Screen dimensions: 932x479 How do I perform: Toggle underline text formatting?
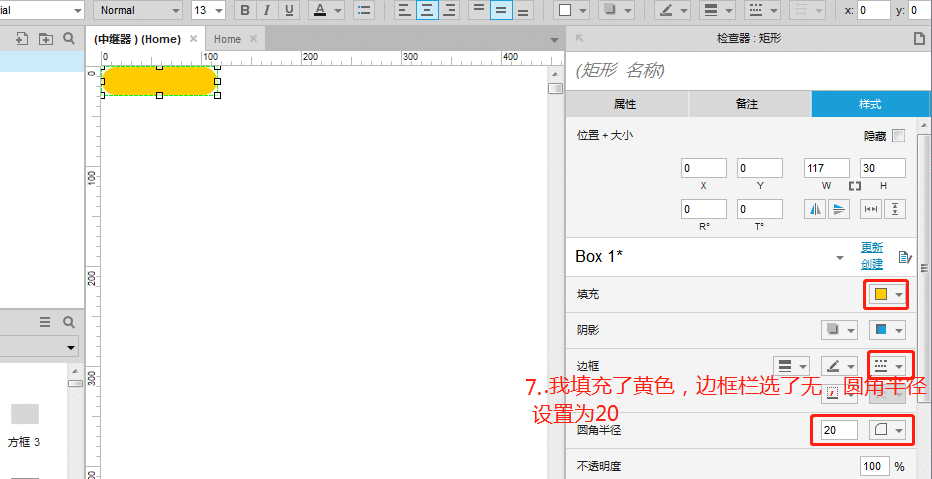coord(289,10)
